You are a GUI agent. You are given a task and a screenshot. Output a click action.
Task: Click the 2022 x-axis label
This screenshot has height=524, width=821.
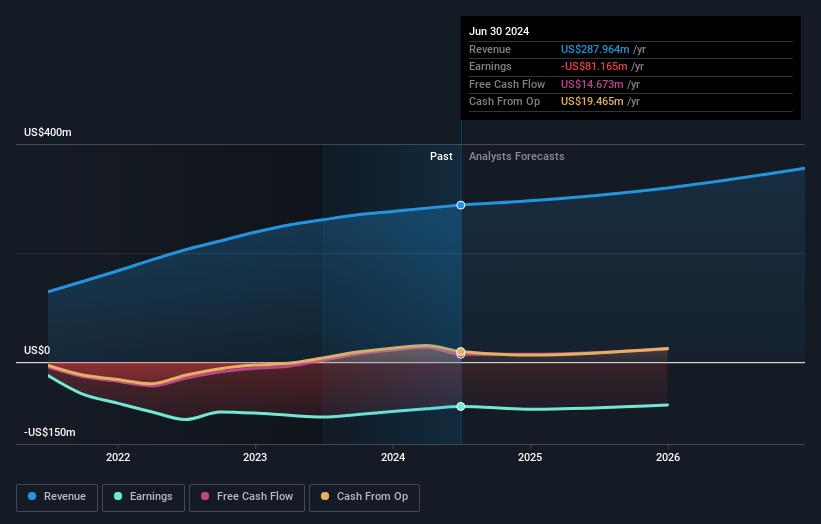118,457
